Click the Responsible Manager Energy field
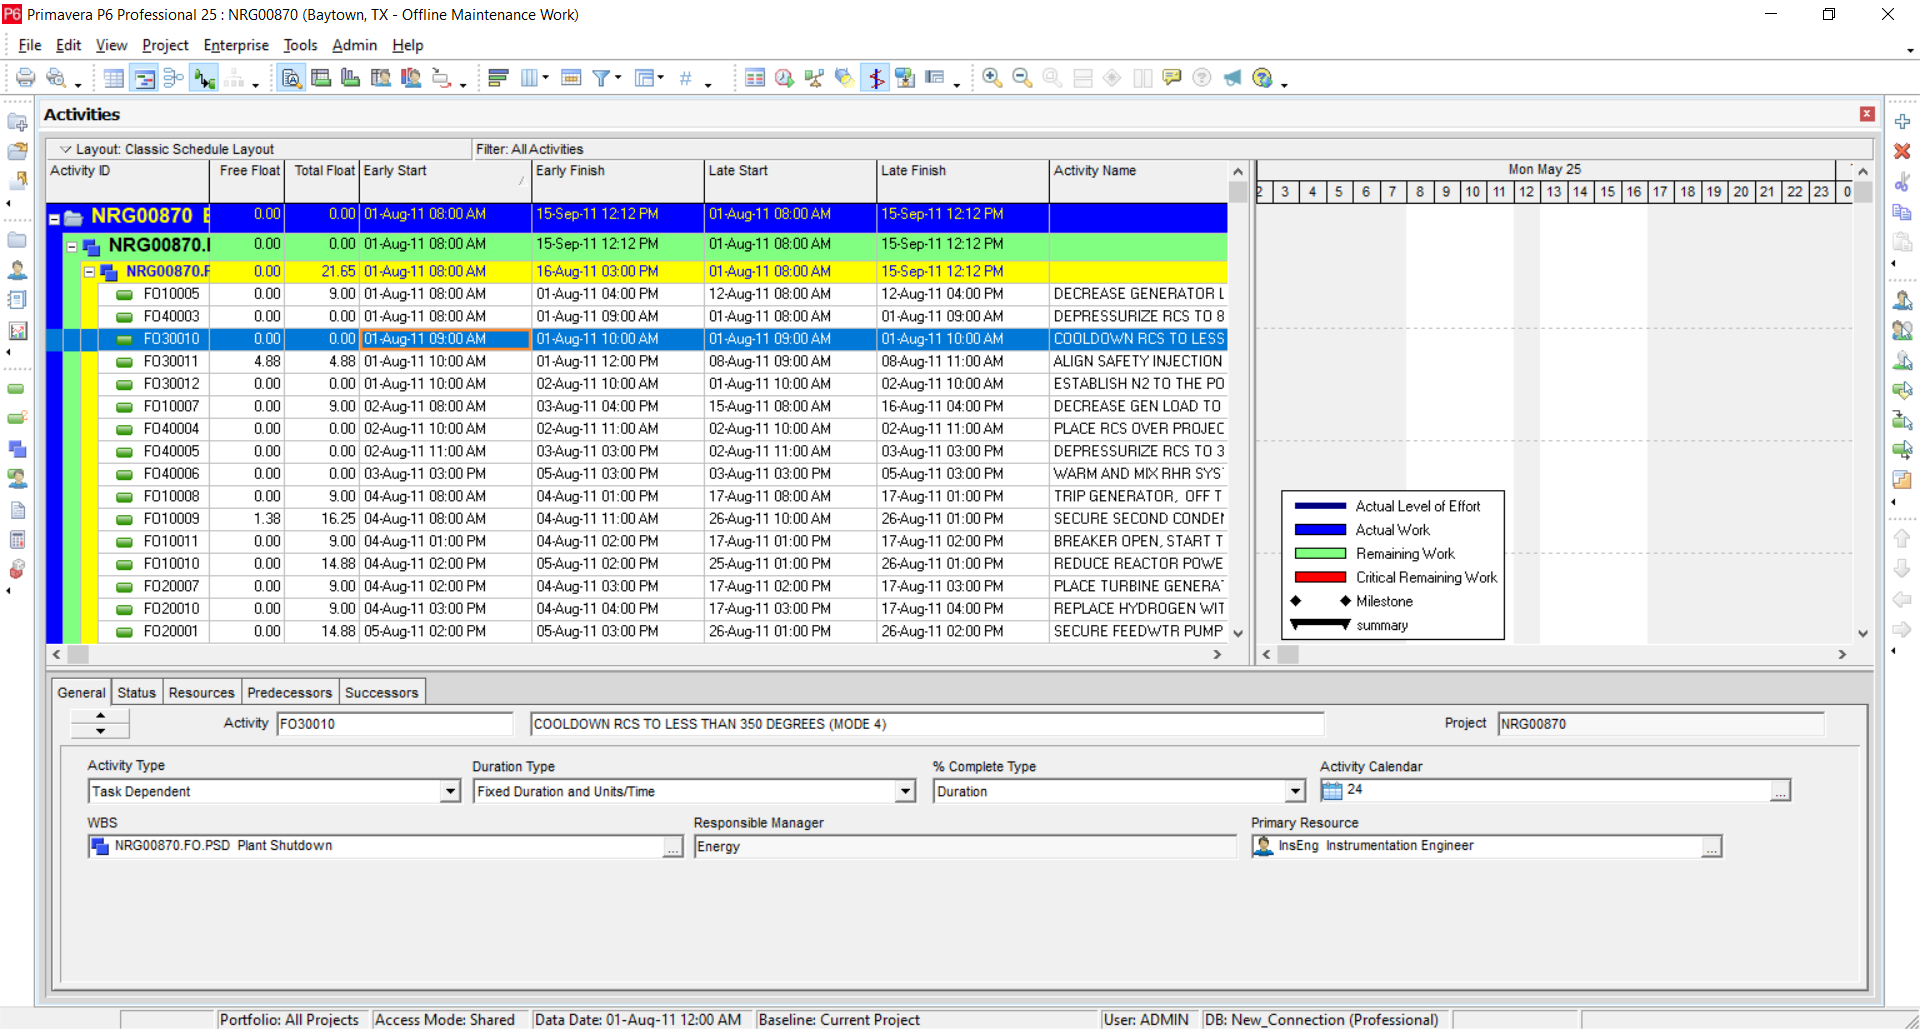 click(x=965, y=847)
